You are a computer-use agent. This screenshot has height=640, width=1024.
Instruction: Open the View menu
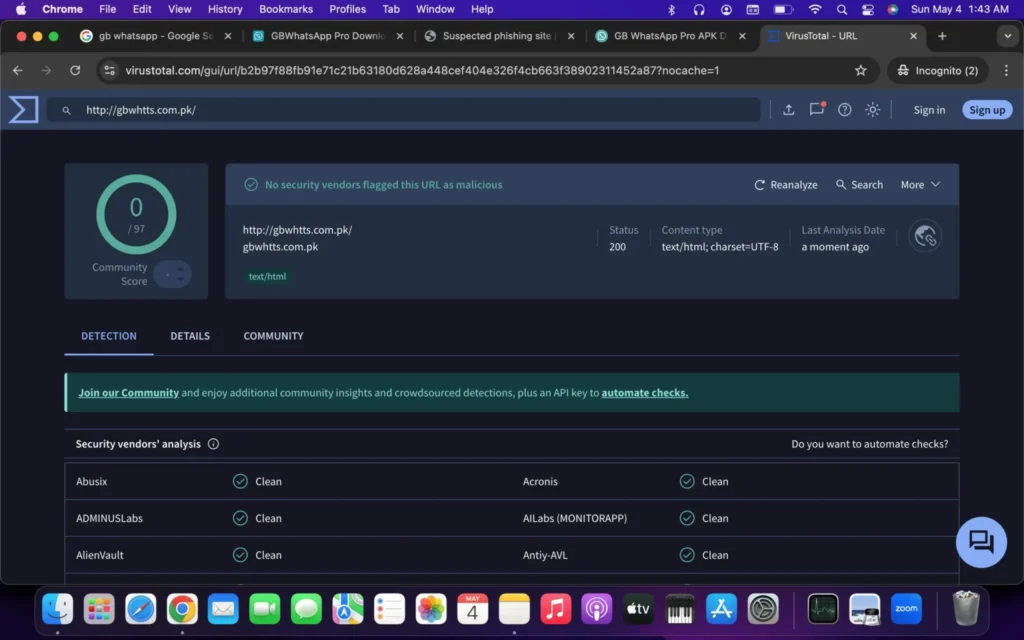tap(180, 9)
